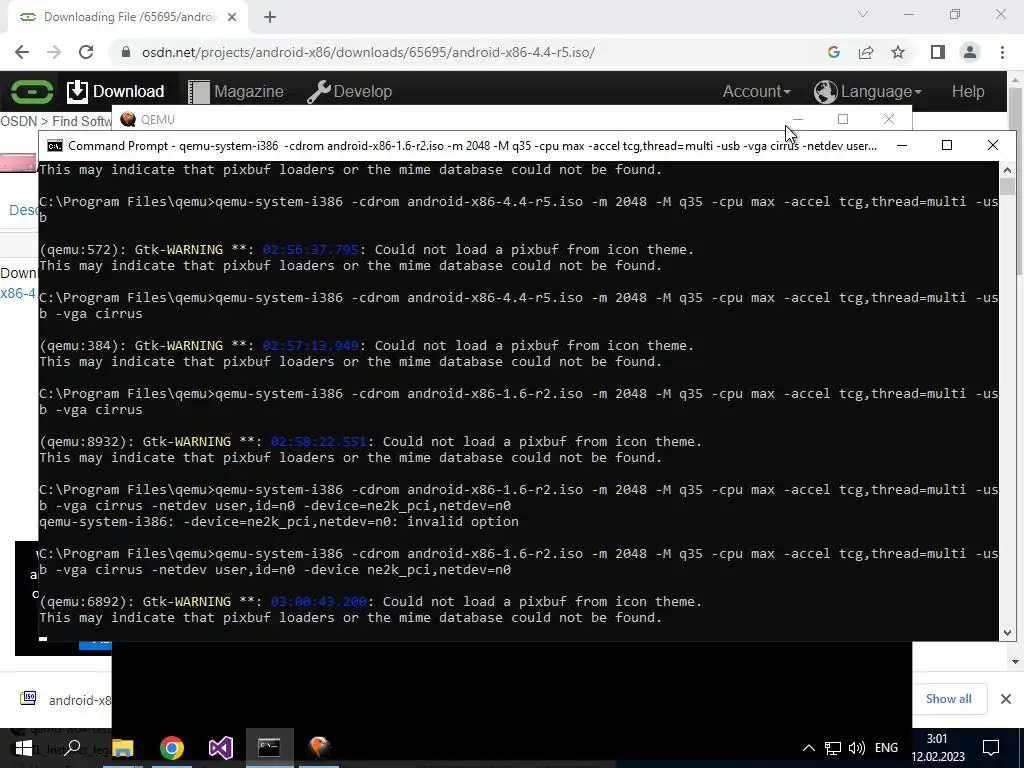Open Chrome side panel icon
The height and width of the screenshot is (768, 1024).
938,52
